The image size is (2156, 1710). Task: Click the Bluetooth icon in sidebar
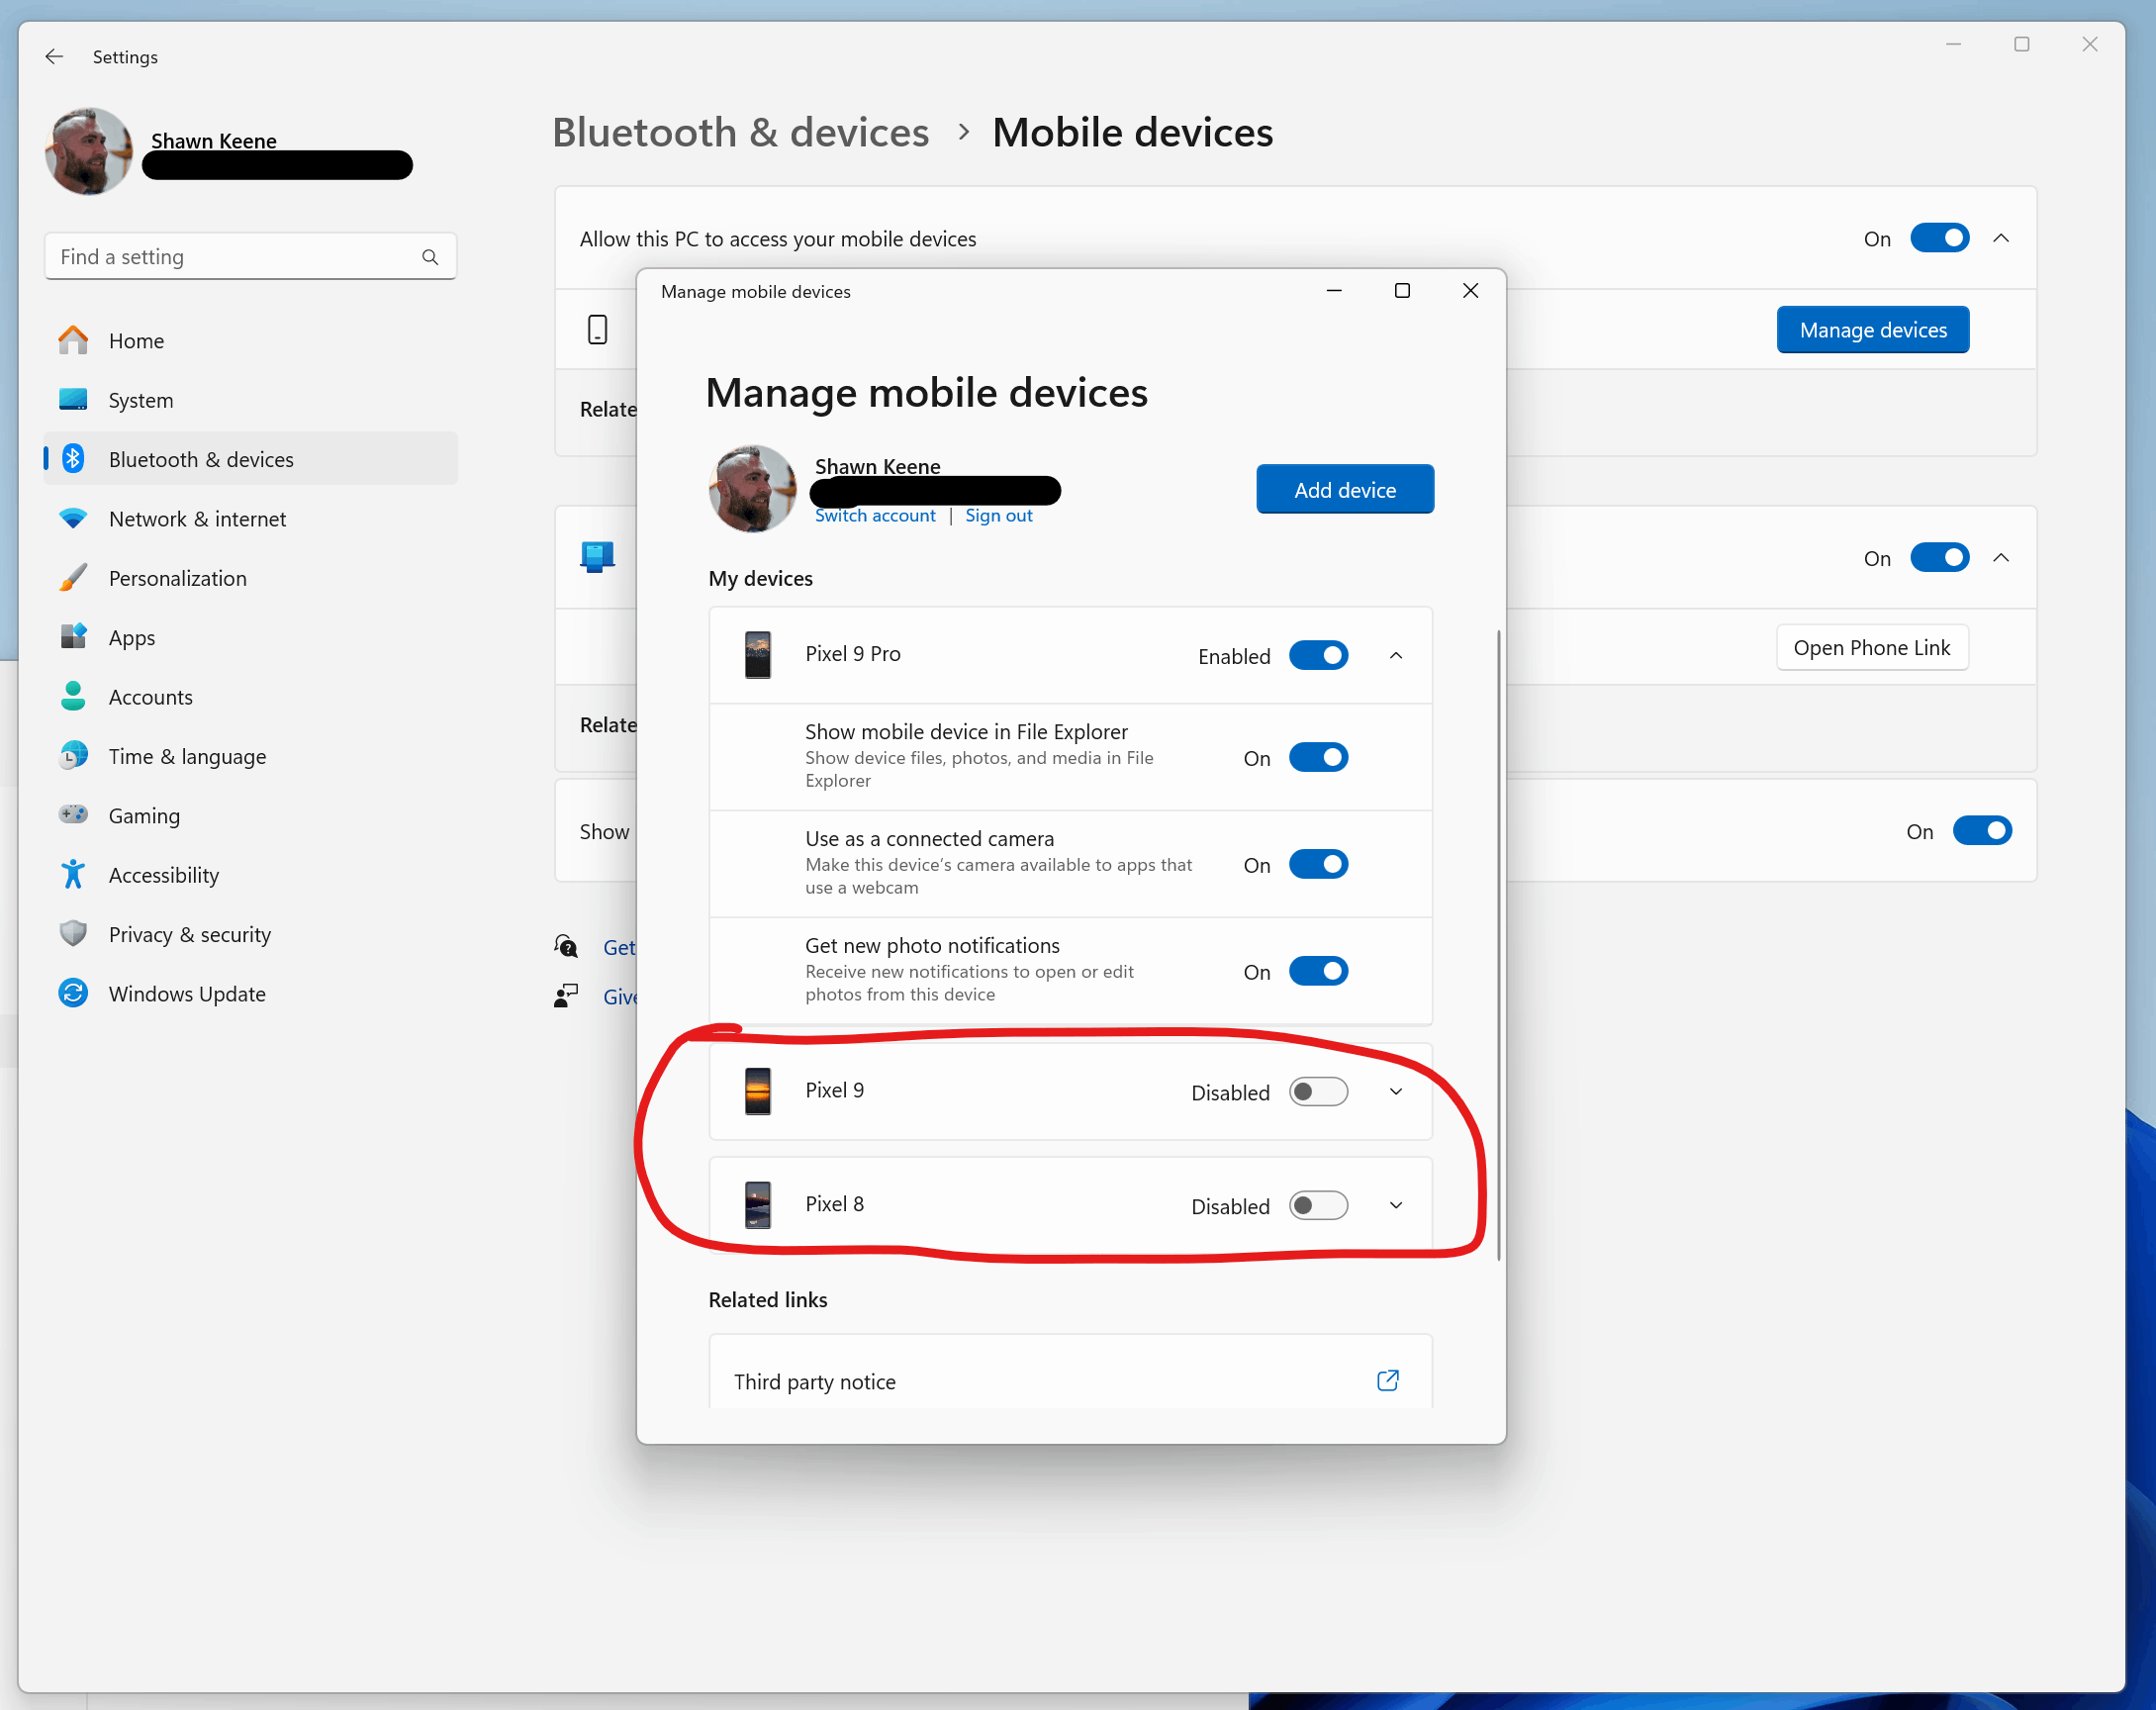coord(73,459)
